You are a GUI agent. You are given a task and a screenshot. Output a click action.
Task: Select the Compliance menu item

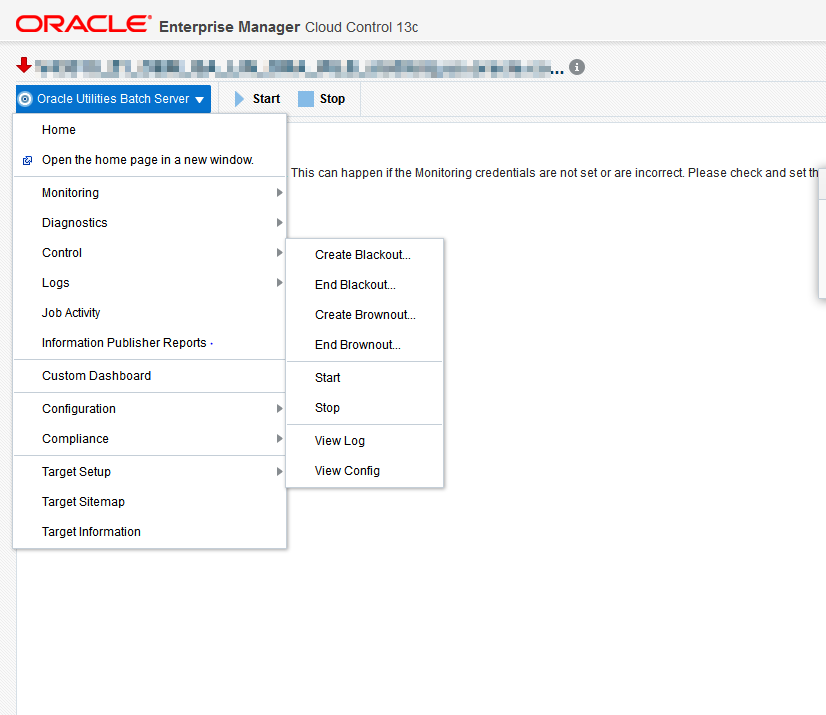[150, 439]
